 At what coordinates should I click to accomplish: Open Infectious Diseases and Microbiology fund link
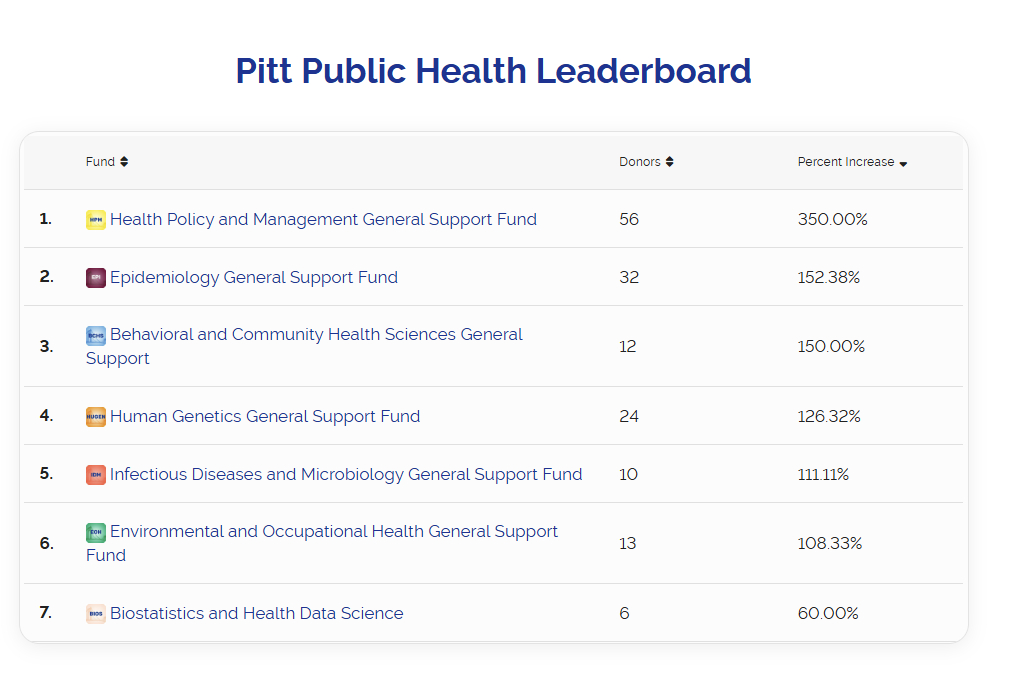click(x=346, y=474)
